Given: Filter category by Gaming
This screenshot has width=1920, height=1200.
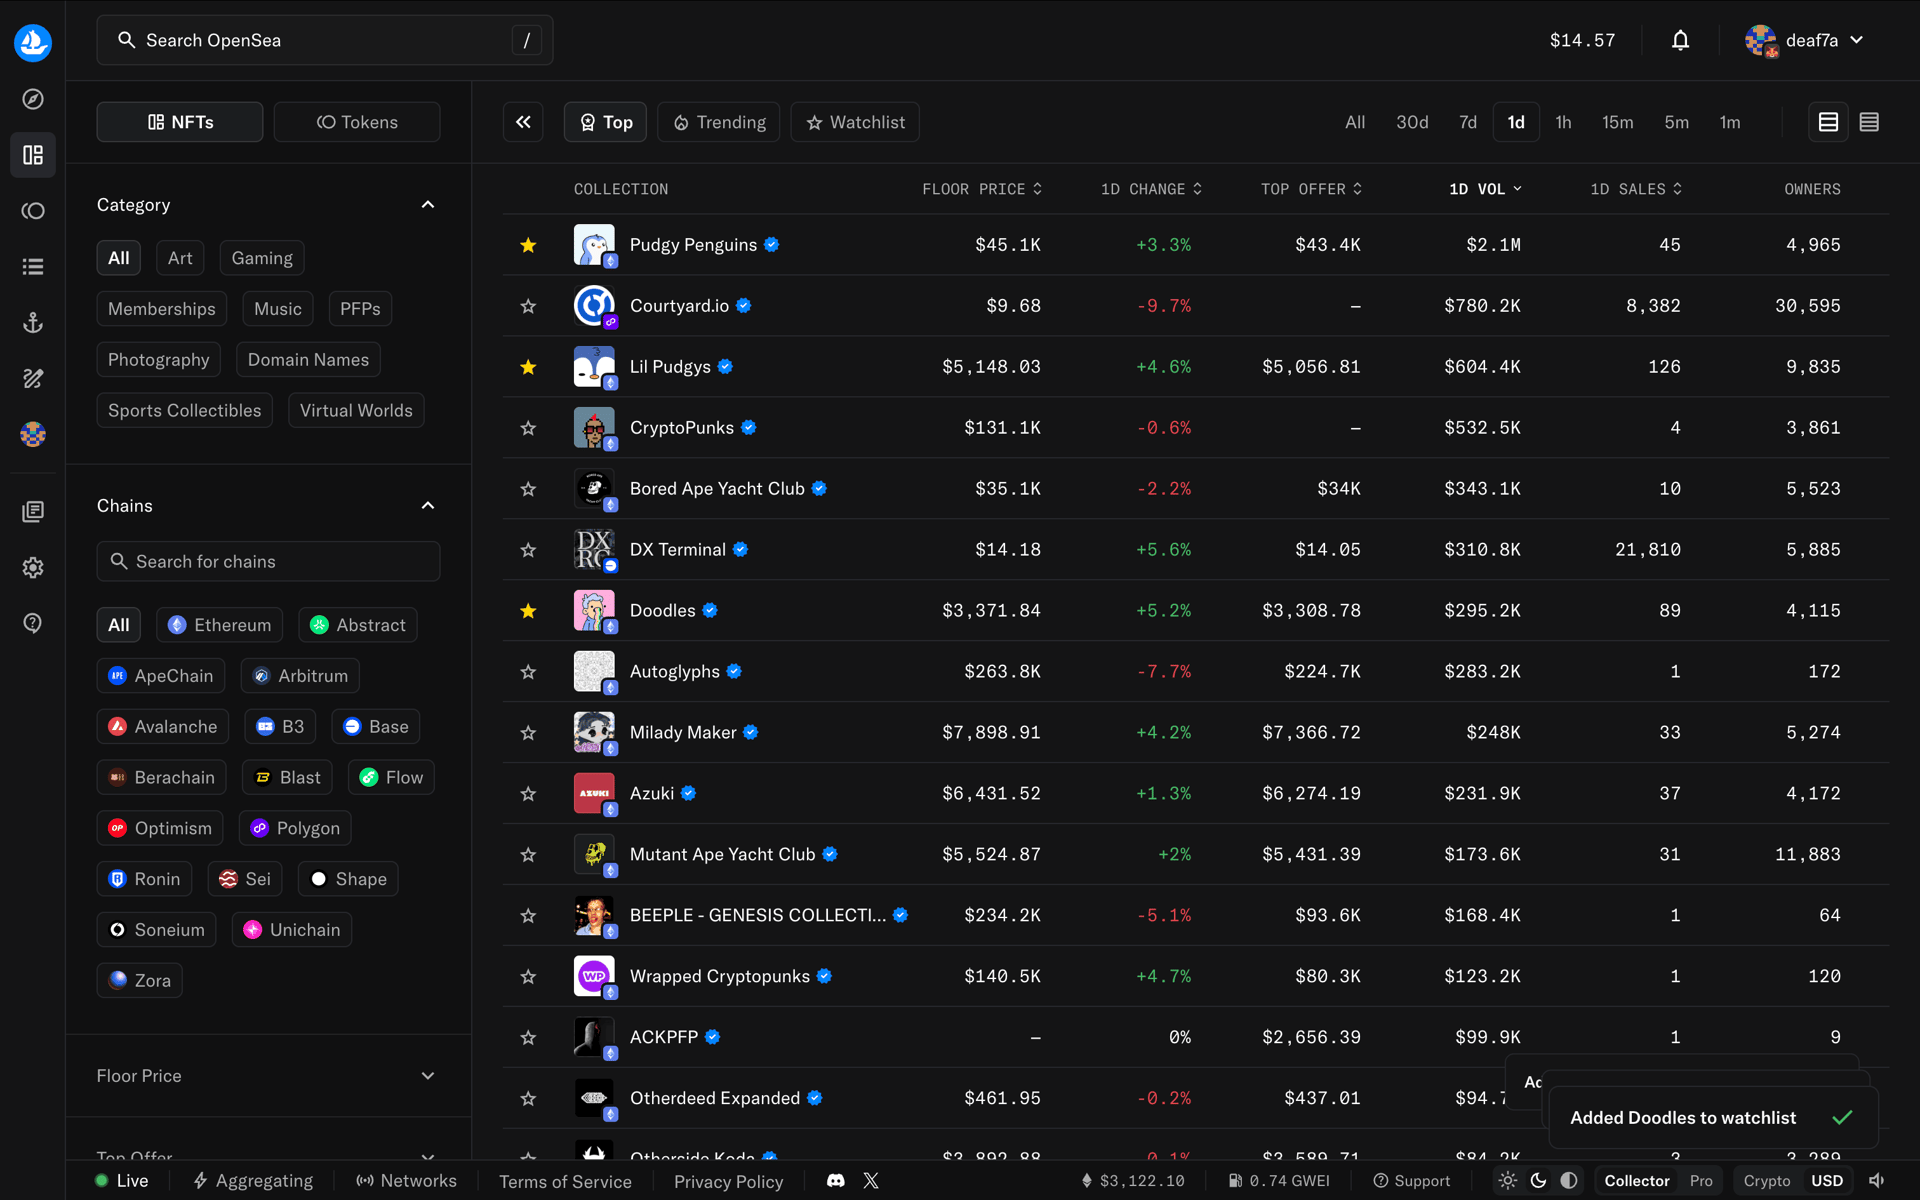Looking at the screenshot, I should (262, 258).
